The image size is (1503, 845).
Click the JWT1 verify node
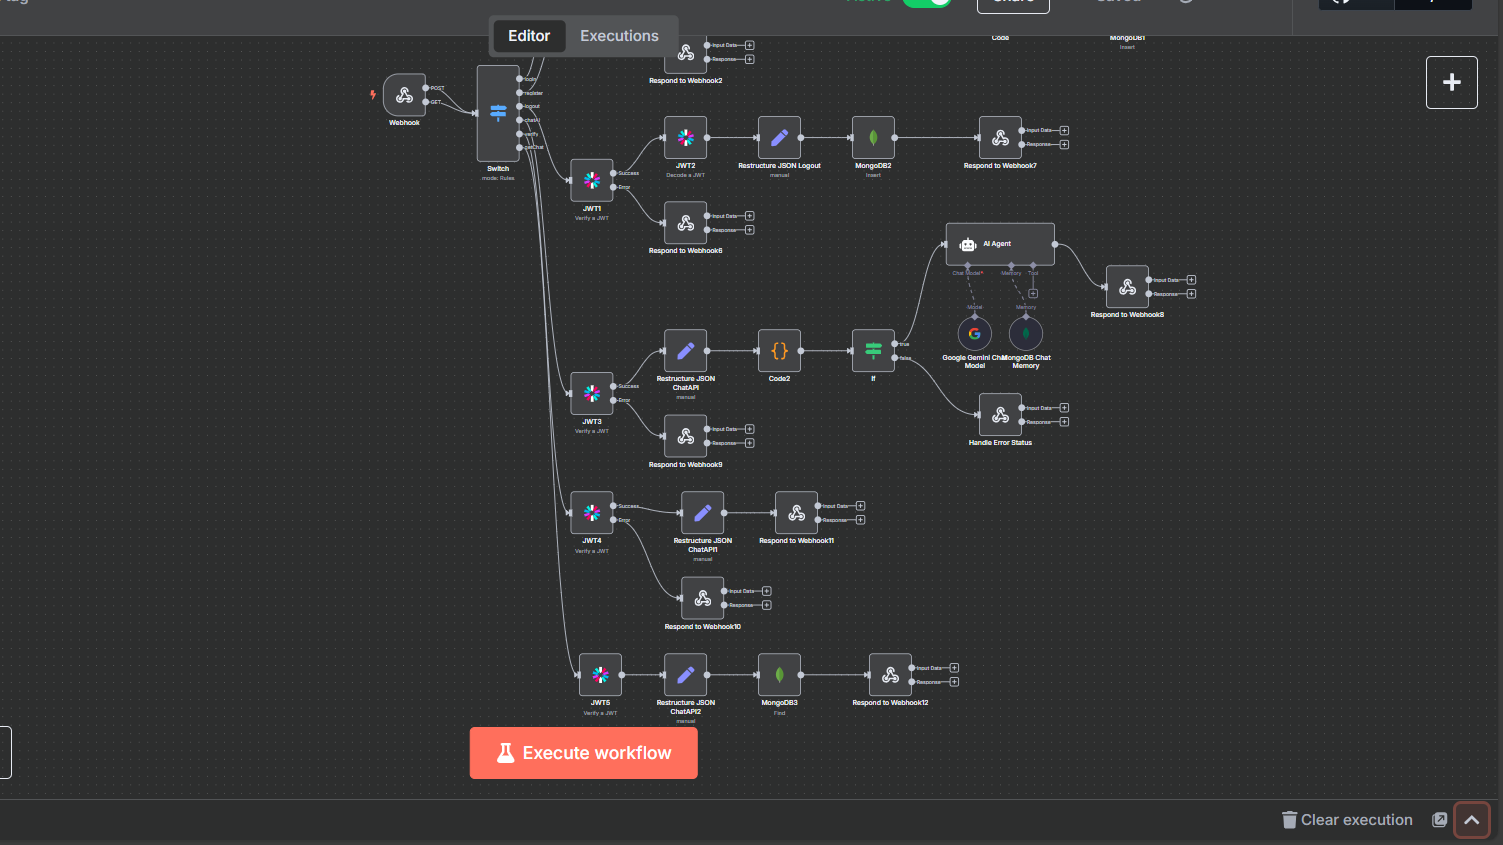592,181
